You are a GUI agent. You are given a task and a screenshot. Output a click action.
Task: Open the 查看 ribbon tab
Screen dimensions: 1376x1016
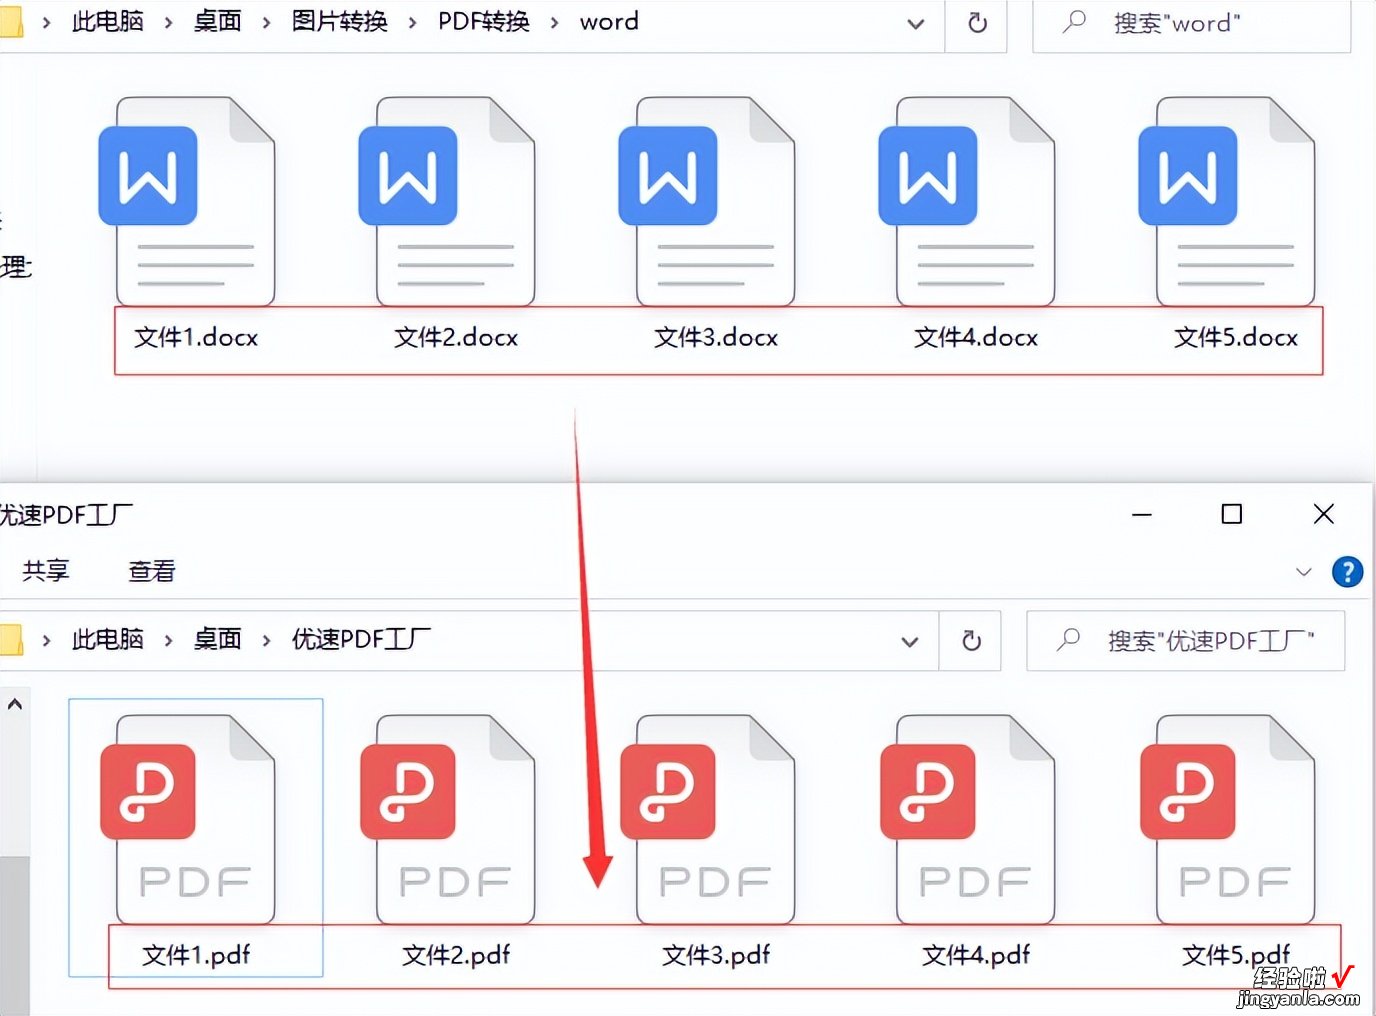point(152,571)
